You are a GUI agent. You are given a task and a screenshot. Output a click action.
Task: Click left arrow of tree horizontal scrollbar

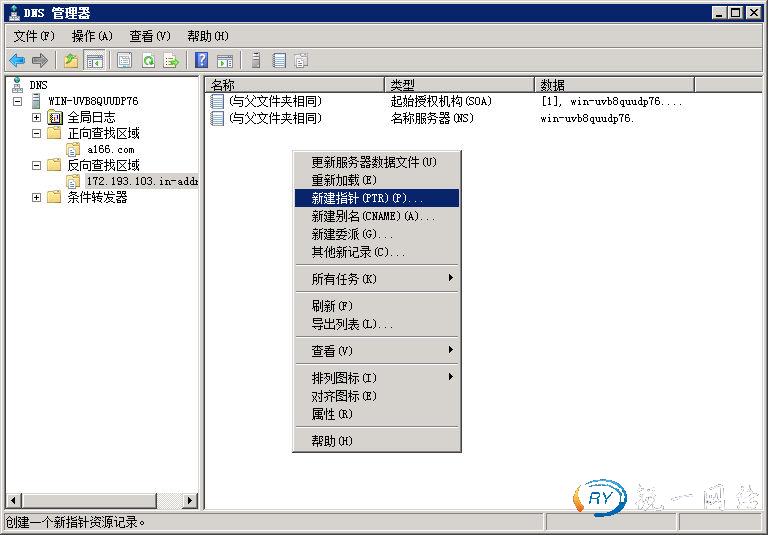coord(13,500)
